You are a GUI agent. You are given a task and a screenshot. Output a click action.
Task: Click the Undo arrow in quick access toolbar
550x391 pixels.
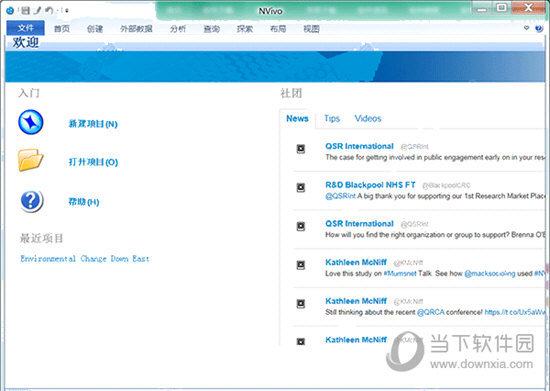pos(49,11)
